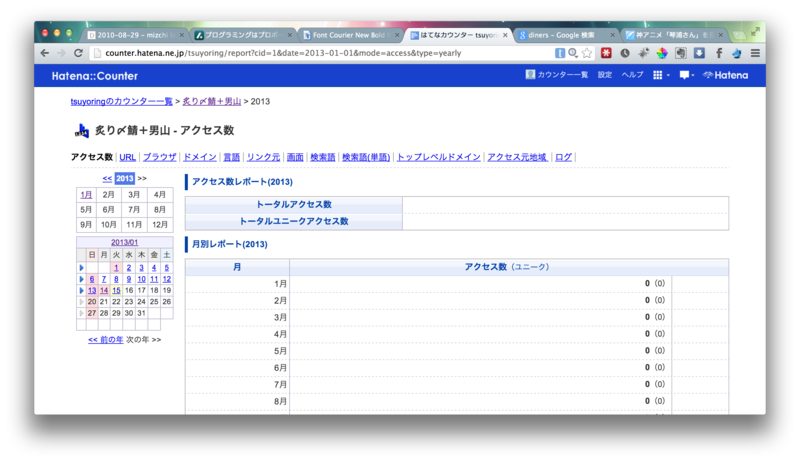Select 1月 in the month grid
800x462 pixels.
[x=86, y=195]
